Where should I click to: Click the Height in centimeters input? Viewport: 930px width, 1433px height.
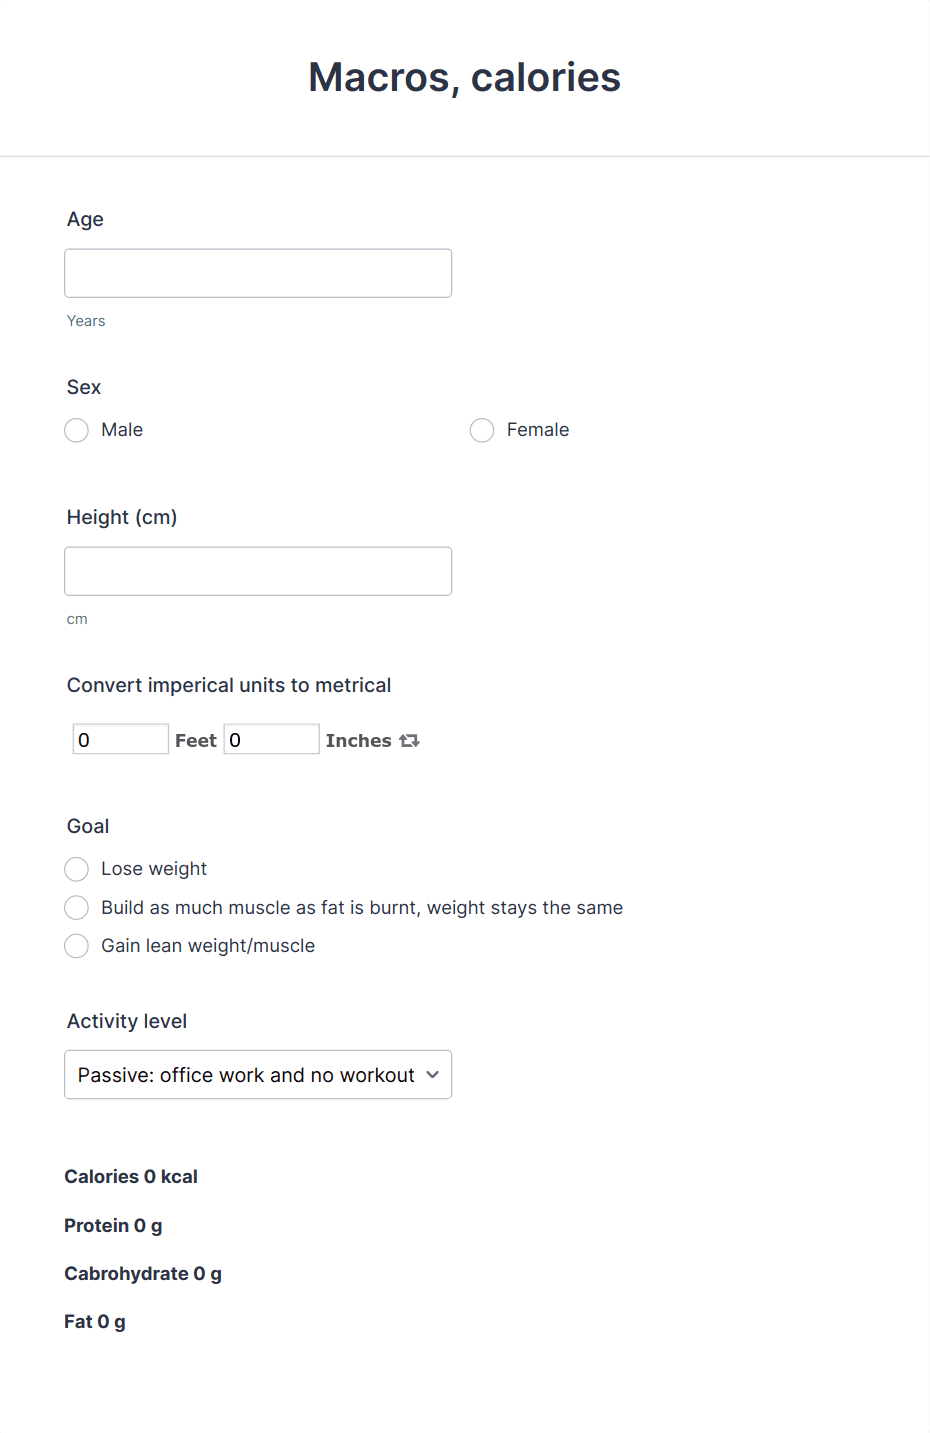(258, 570)
